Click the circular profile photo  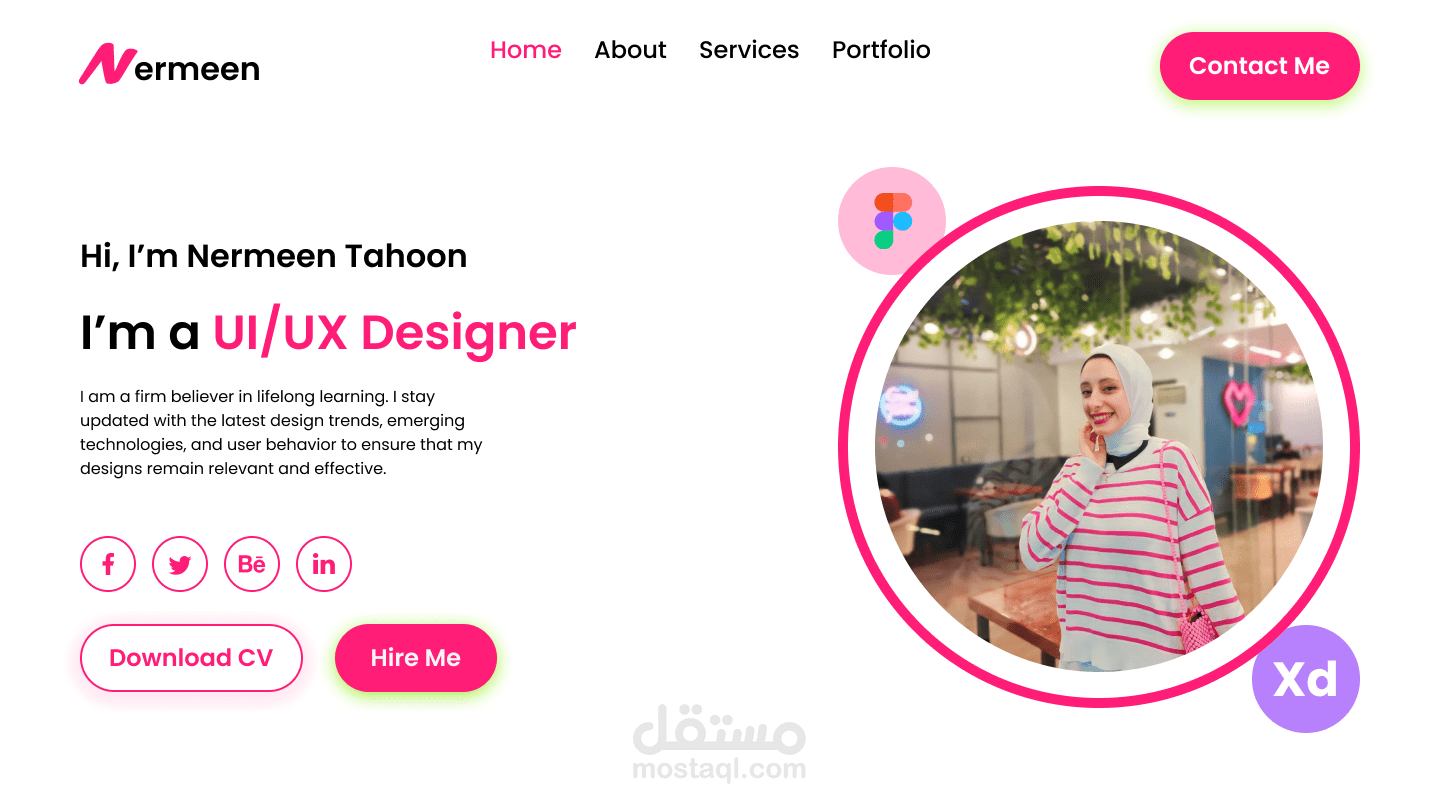(x=1099, y=446)
